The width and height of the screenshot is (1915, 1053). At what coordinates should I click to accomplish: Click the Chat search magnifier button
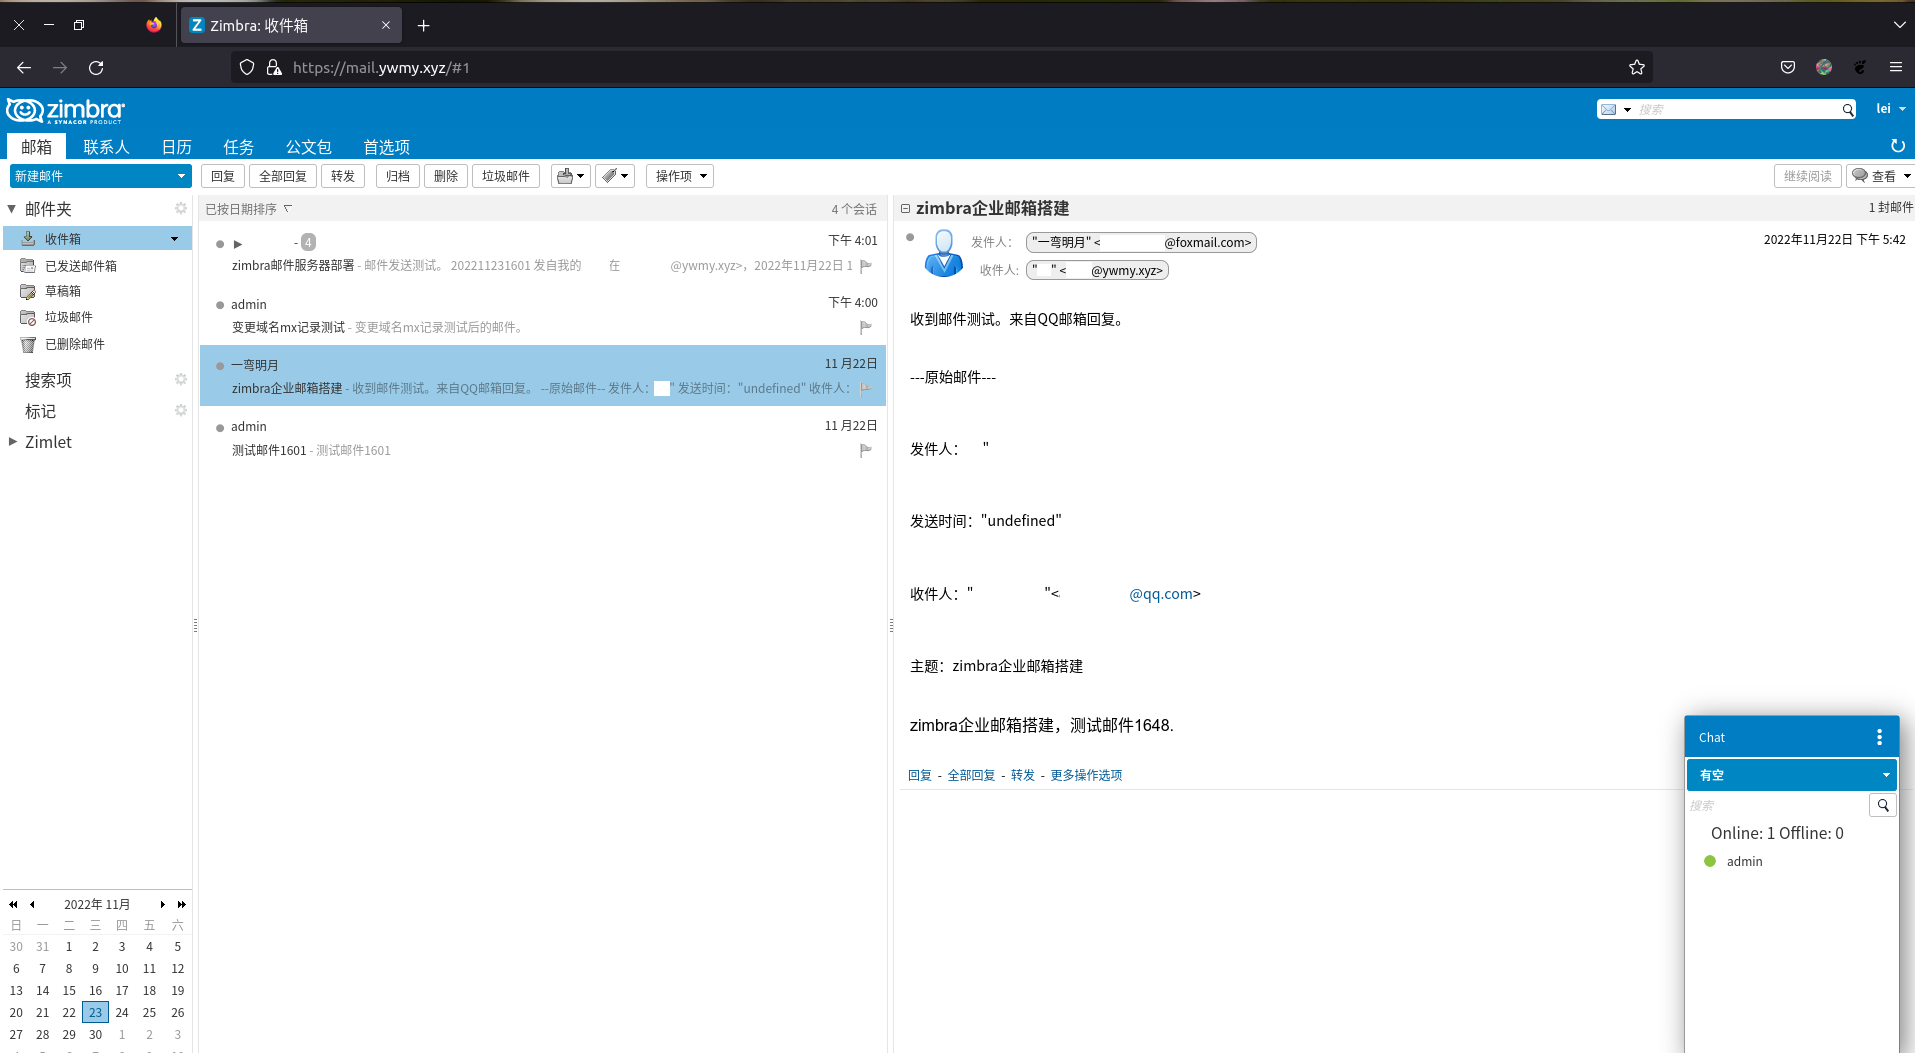point(1883,805)
